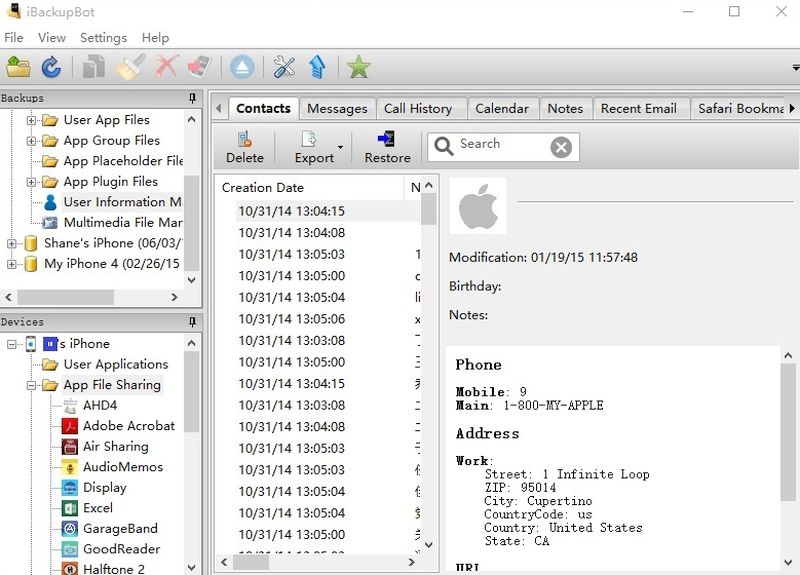Open the Recent Email tab
The height and width of the screenshot is (575, 800).
point(639,108)
